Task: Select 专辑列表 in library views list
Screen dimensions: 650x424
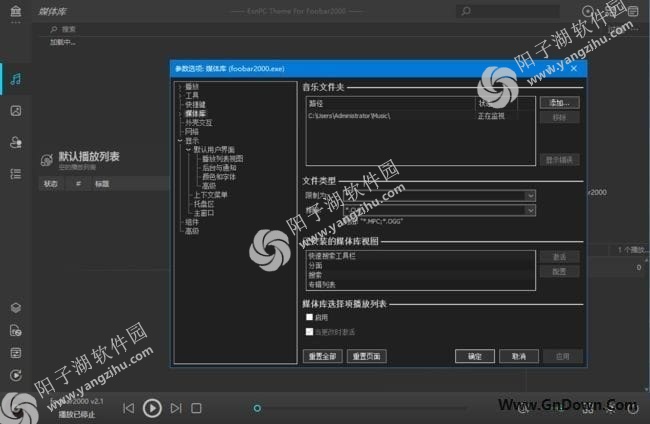Action: [x=421, y=285]
